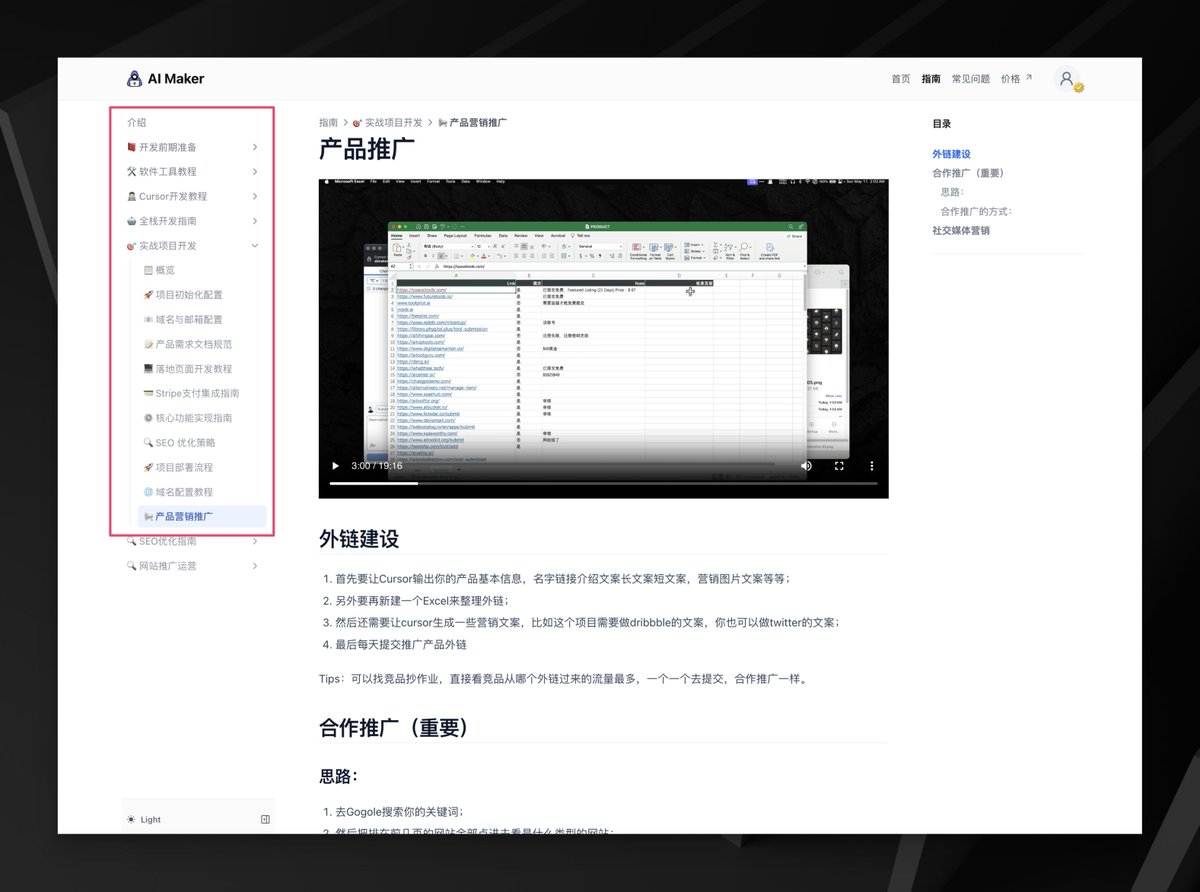Expand the 全栈开发指南 section
This screenshot has width=1200, height=892.
193,221
